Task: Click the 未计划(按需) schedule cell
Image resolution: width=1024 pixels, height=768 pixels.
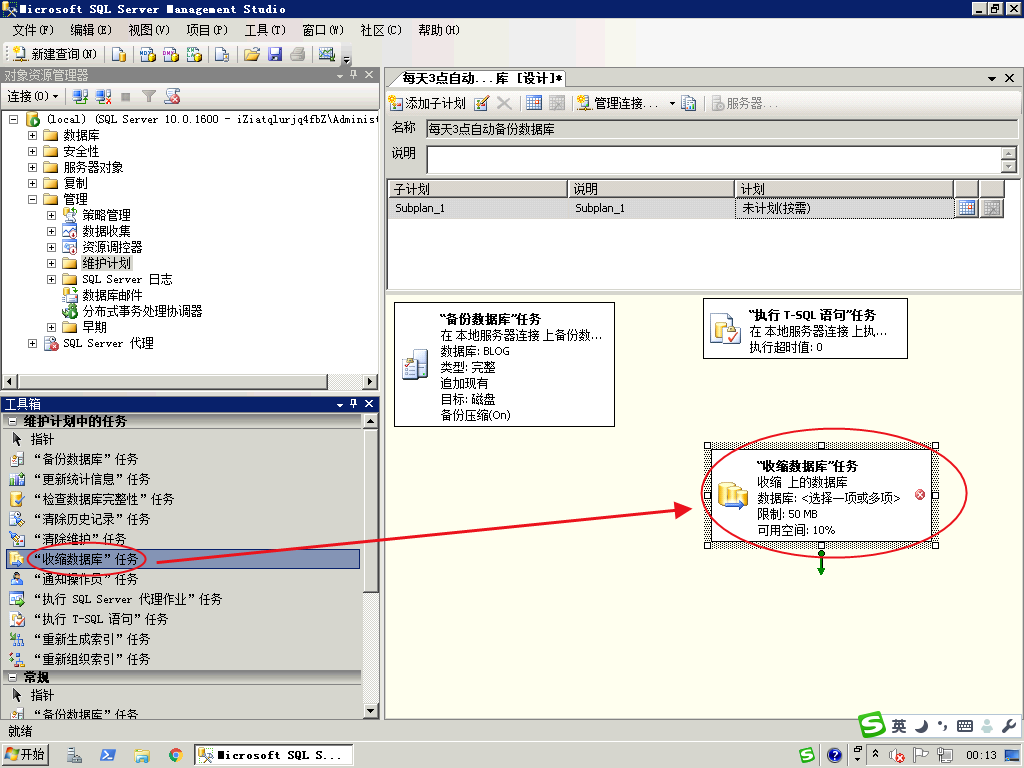Action: click(844, 208)
